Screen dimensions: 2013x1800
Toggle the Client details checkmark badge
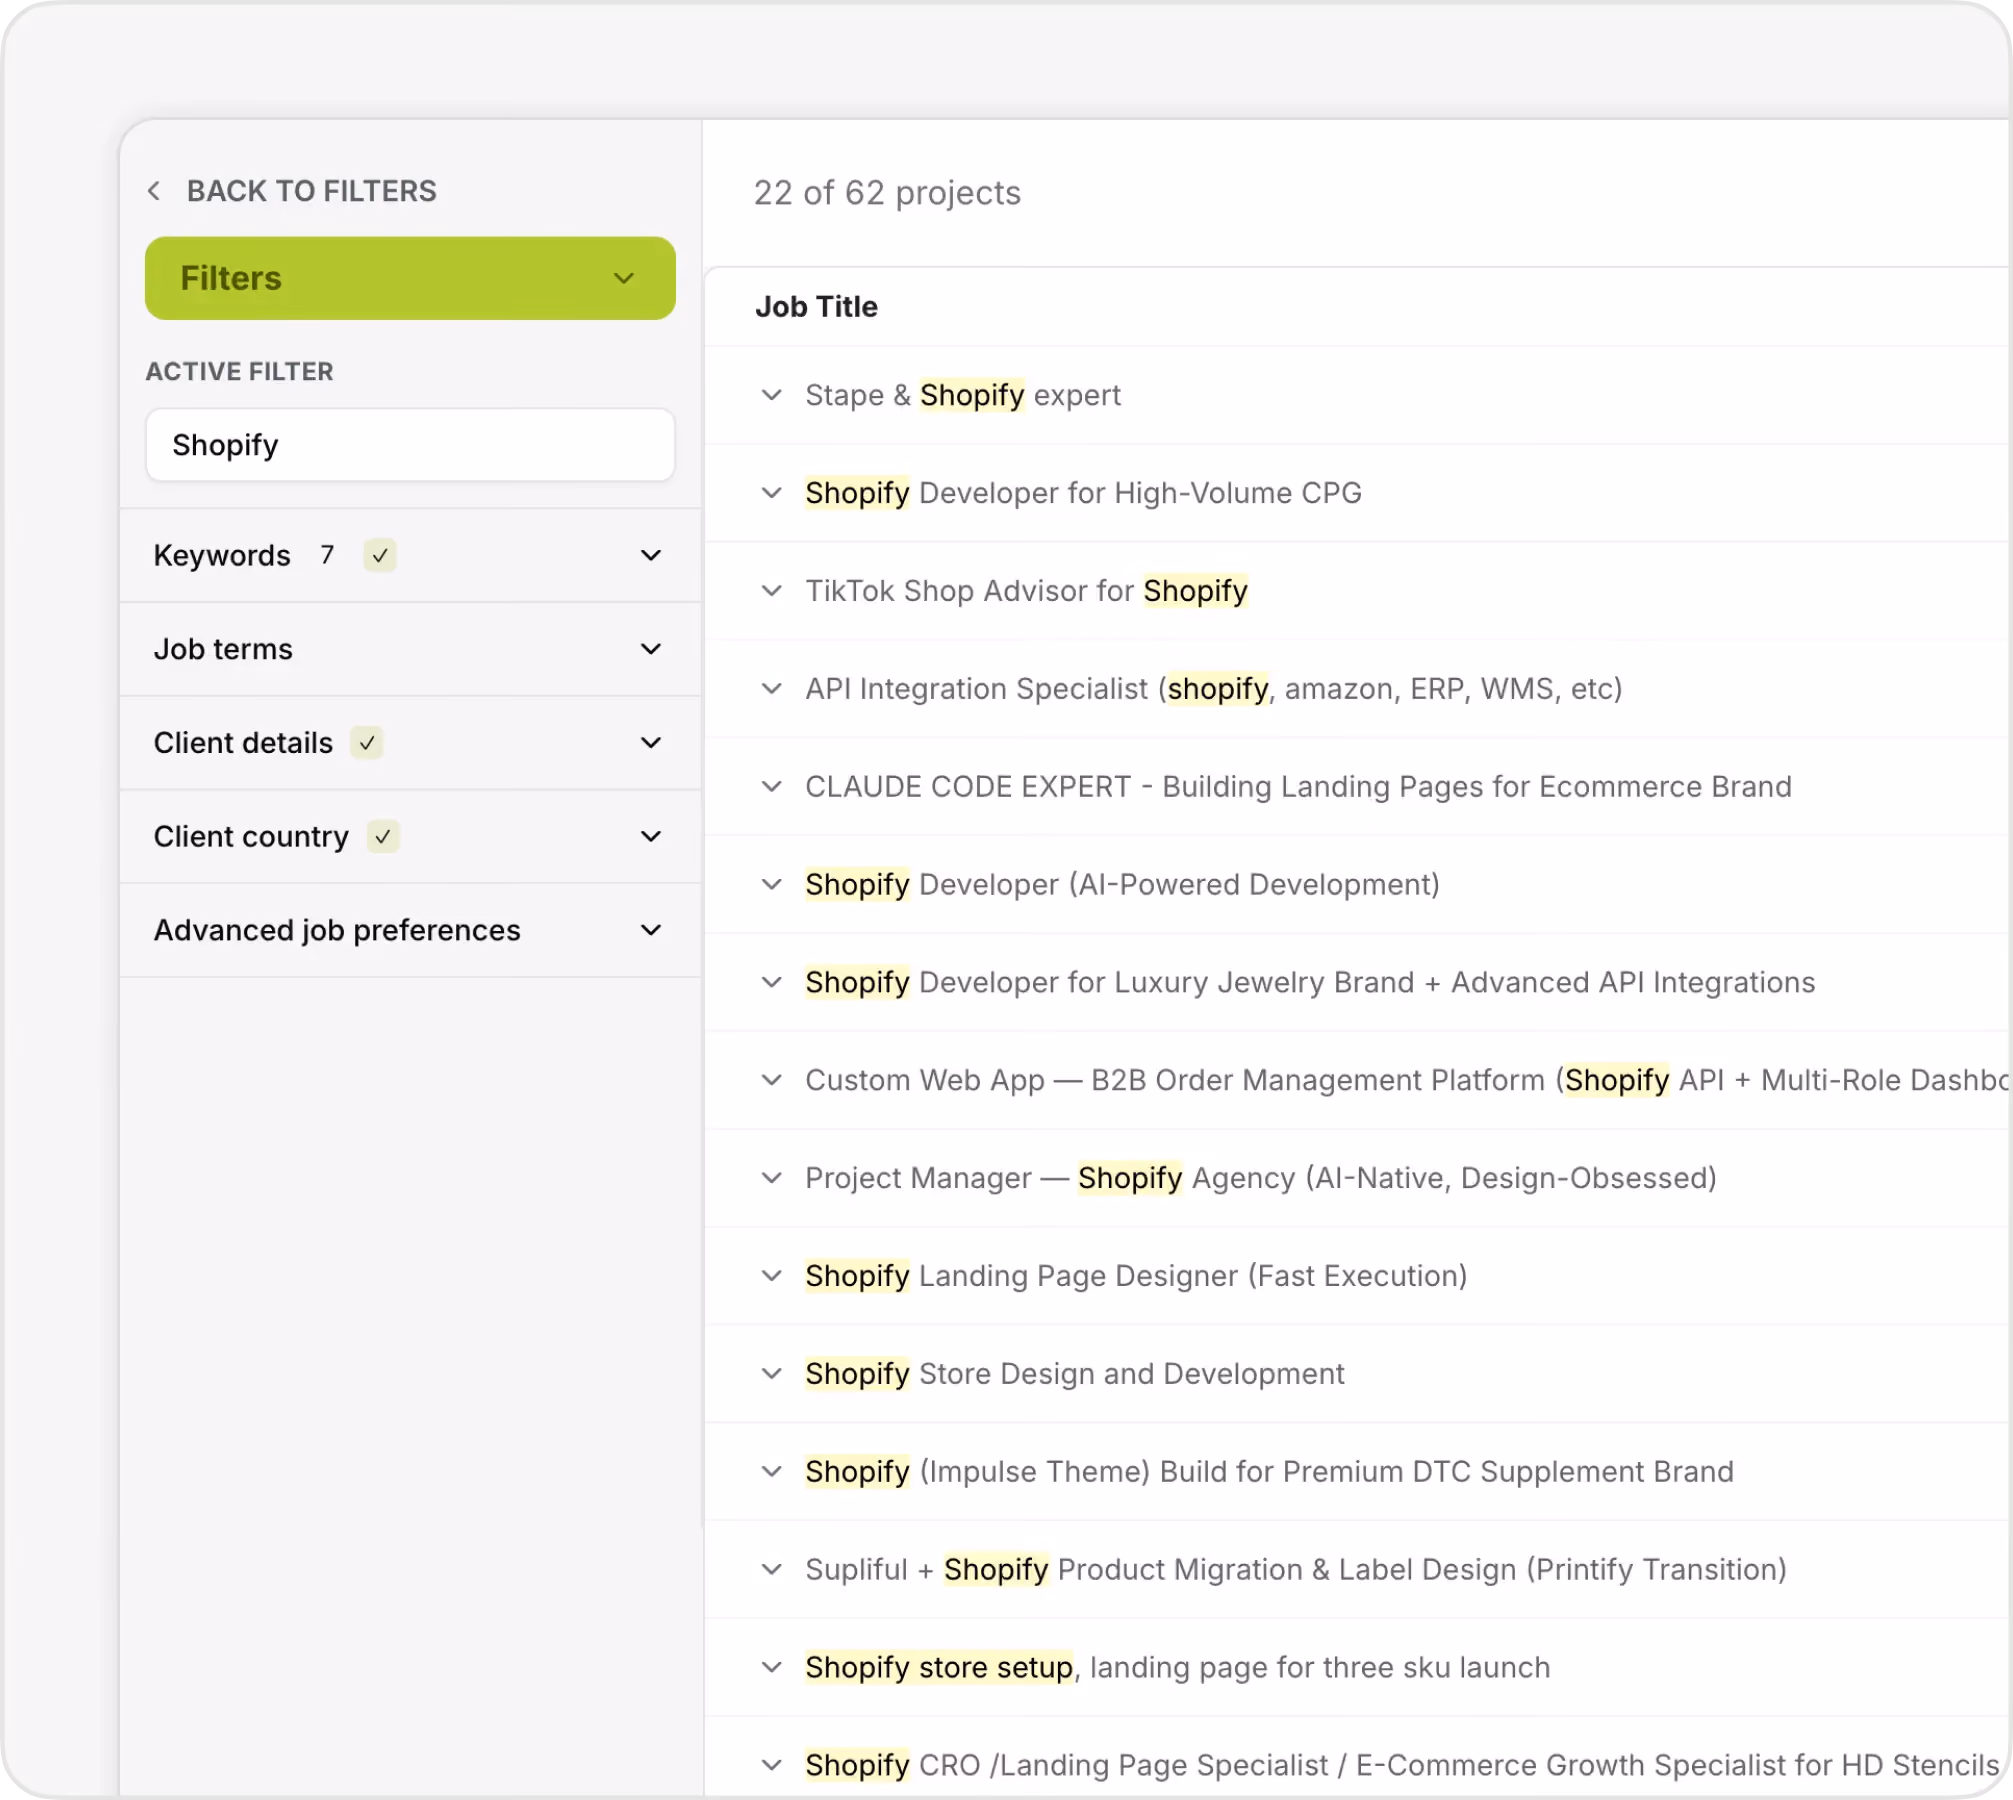[x=367, y=743]
